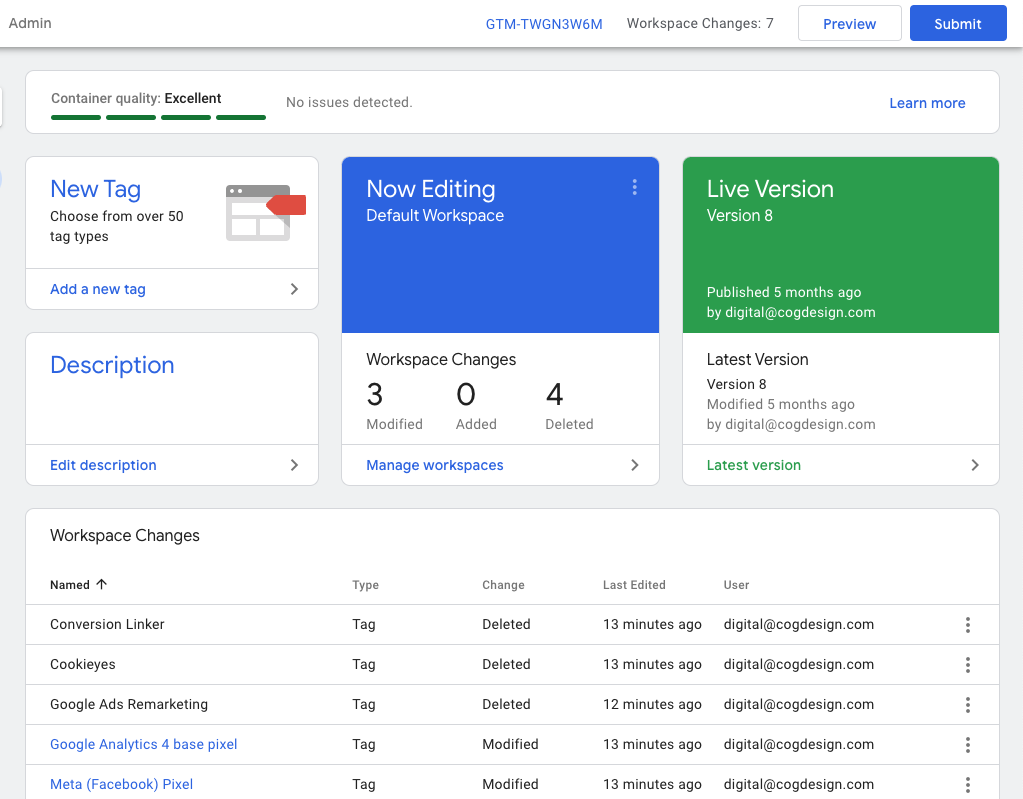The image size is (1023, 799).
Task: Click the Type column header
Action: click(365, 585)
